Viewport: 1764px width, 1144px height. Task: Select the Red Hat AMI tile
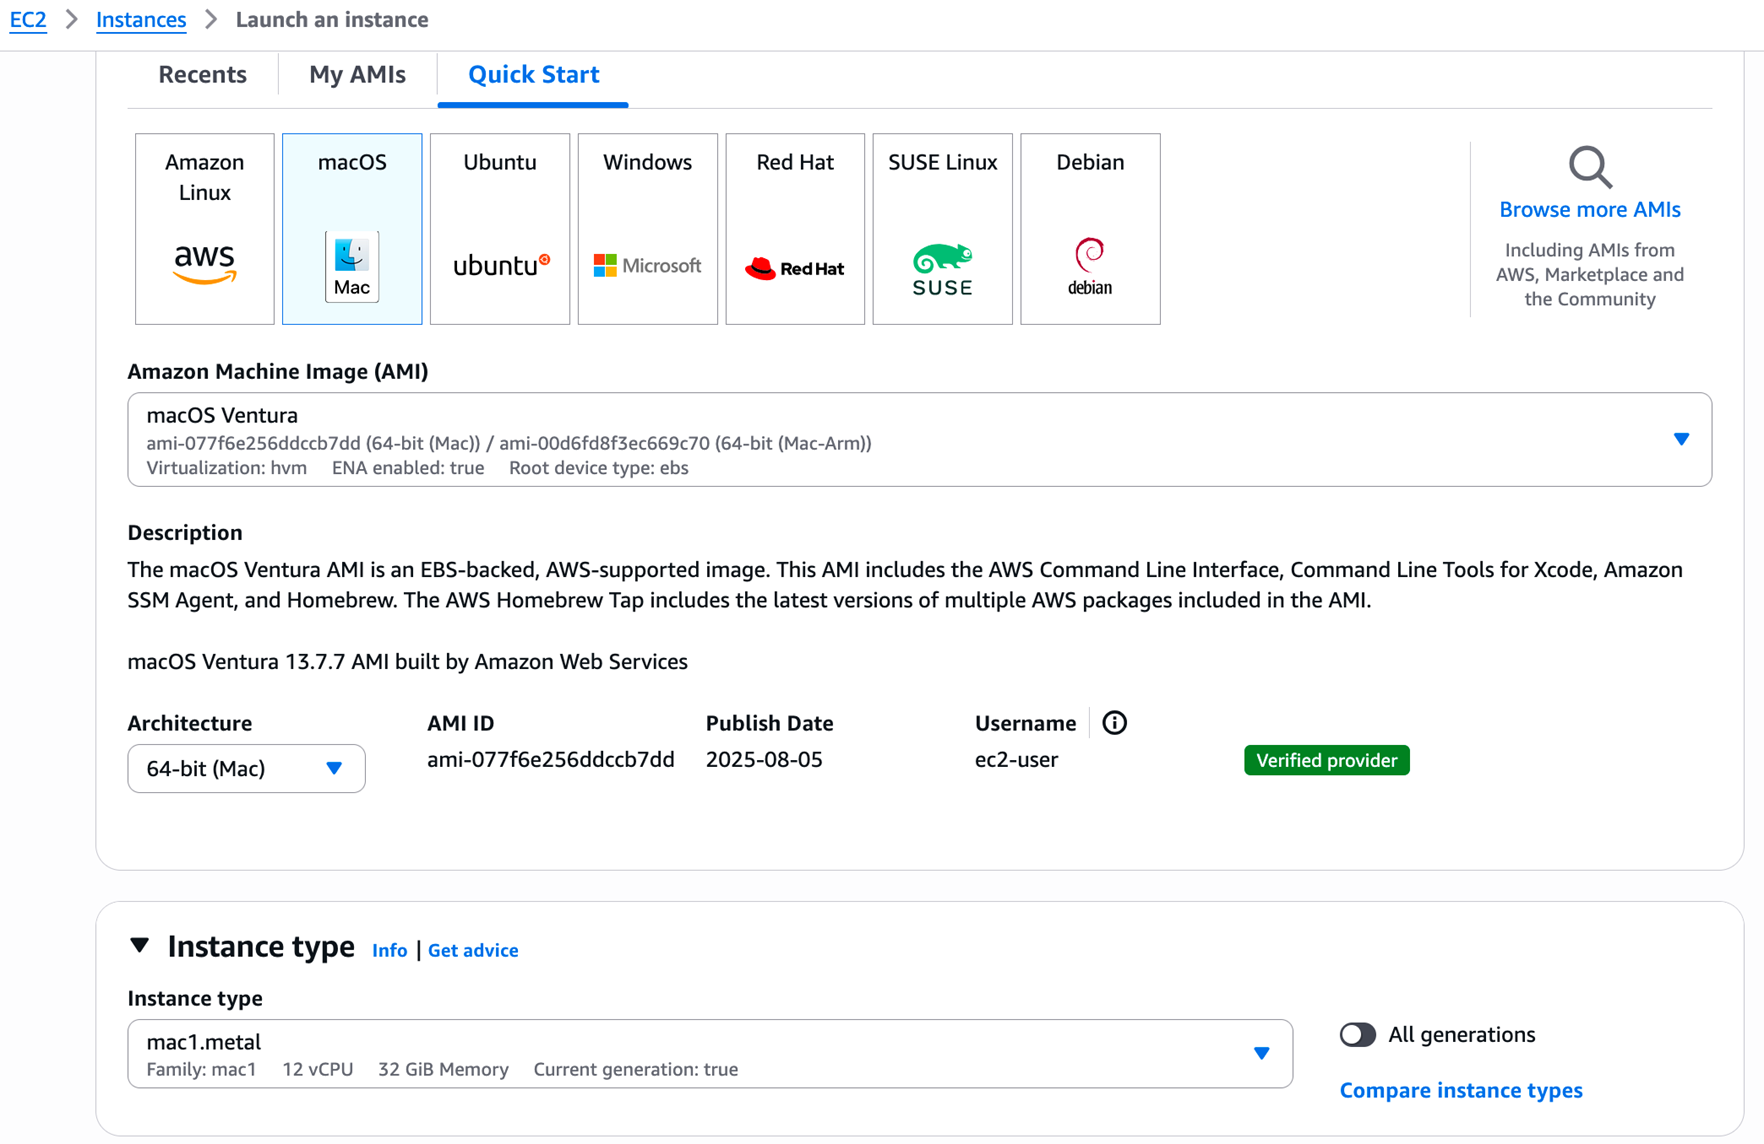(795, 229)
